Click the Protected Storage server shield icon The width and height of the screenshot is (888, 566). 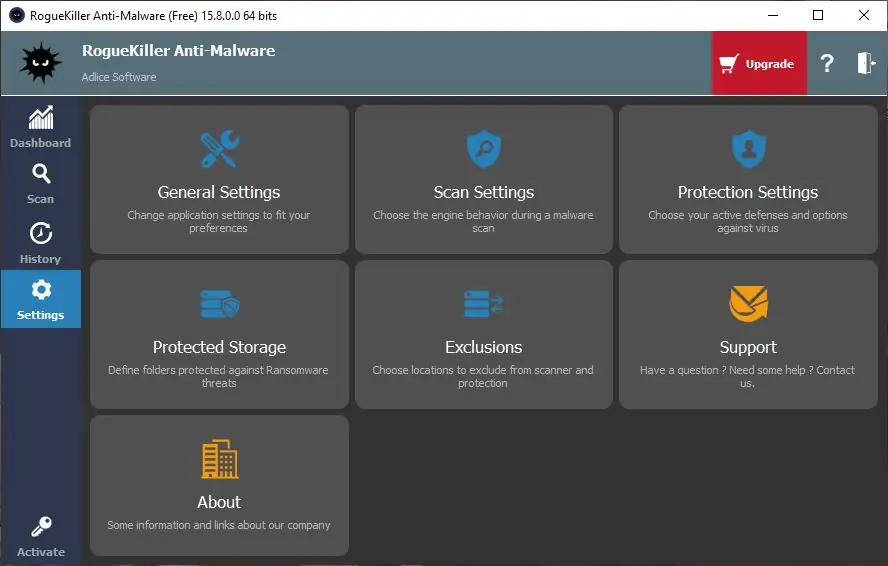pyautogui.click(x=220, y=304)
